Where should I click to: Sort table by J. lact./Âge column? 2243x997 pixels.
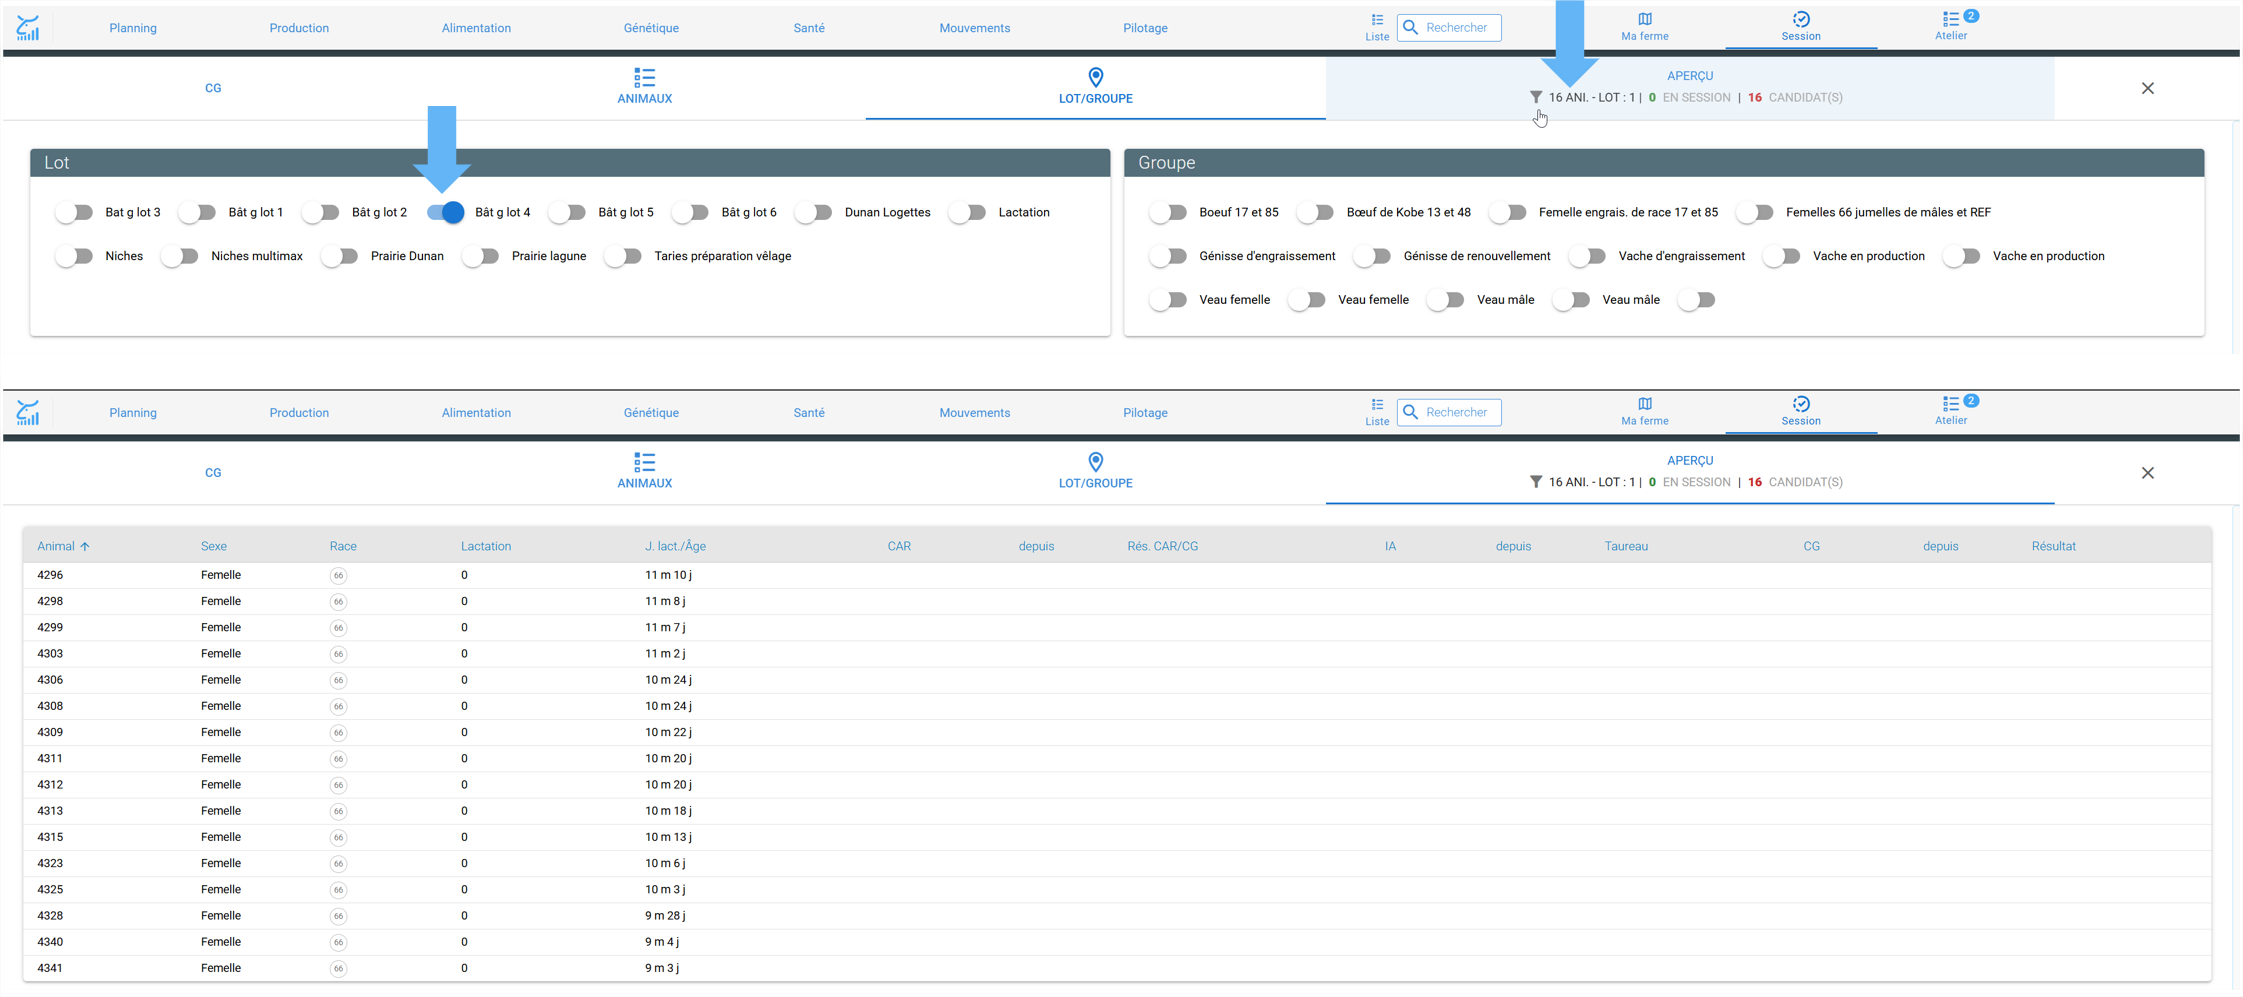point(675,547)
